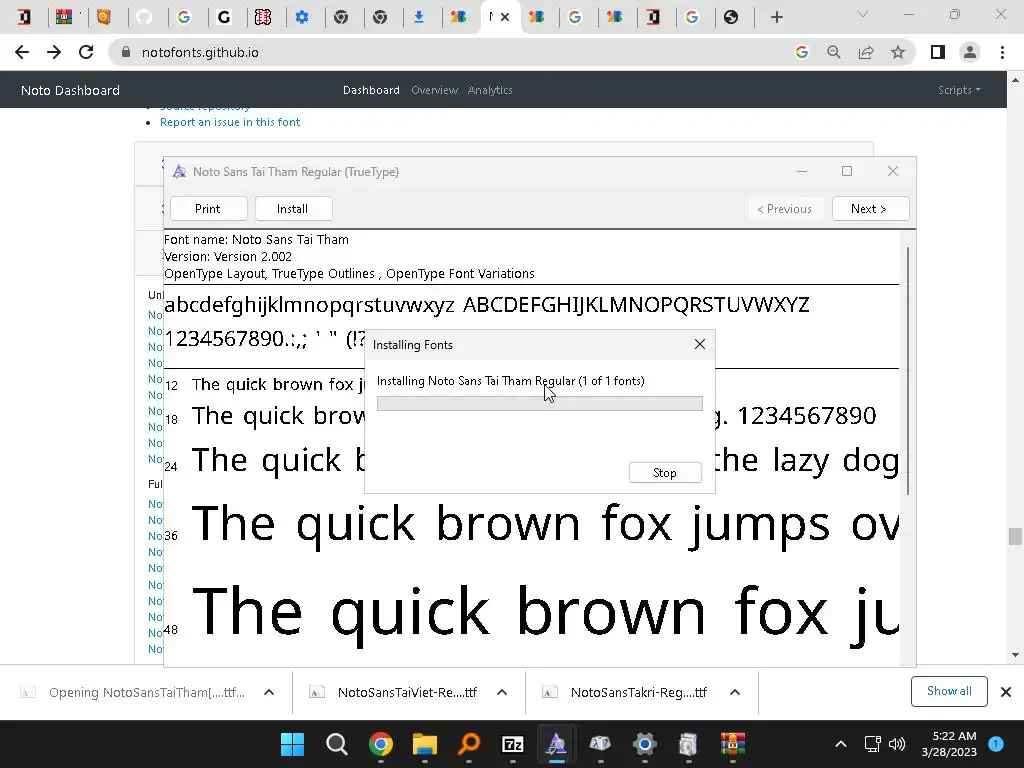Open Chrome from the taskbar
Image resolution: width=1024 pixels, height=768 pixels.
click(x=381, y=744)
